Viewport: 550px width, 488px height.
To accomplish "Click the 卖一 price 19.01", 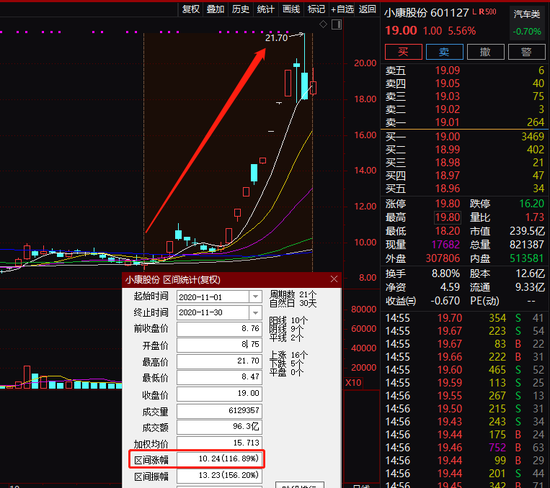I will 447,122.
